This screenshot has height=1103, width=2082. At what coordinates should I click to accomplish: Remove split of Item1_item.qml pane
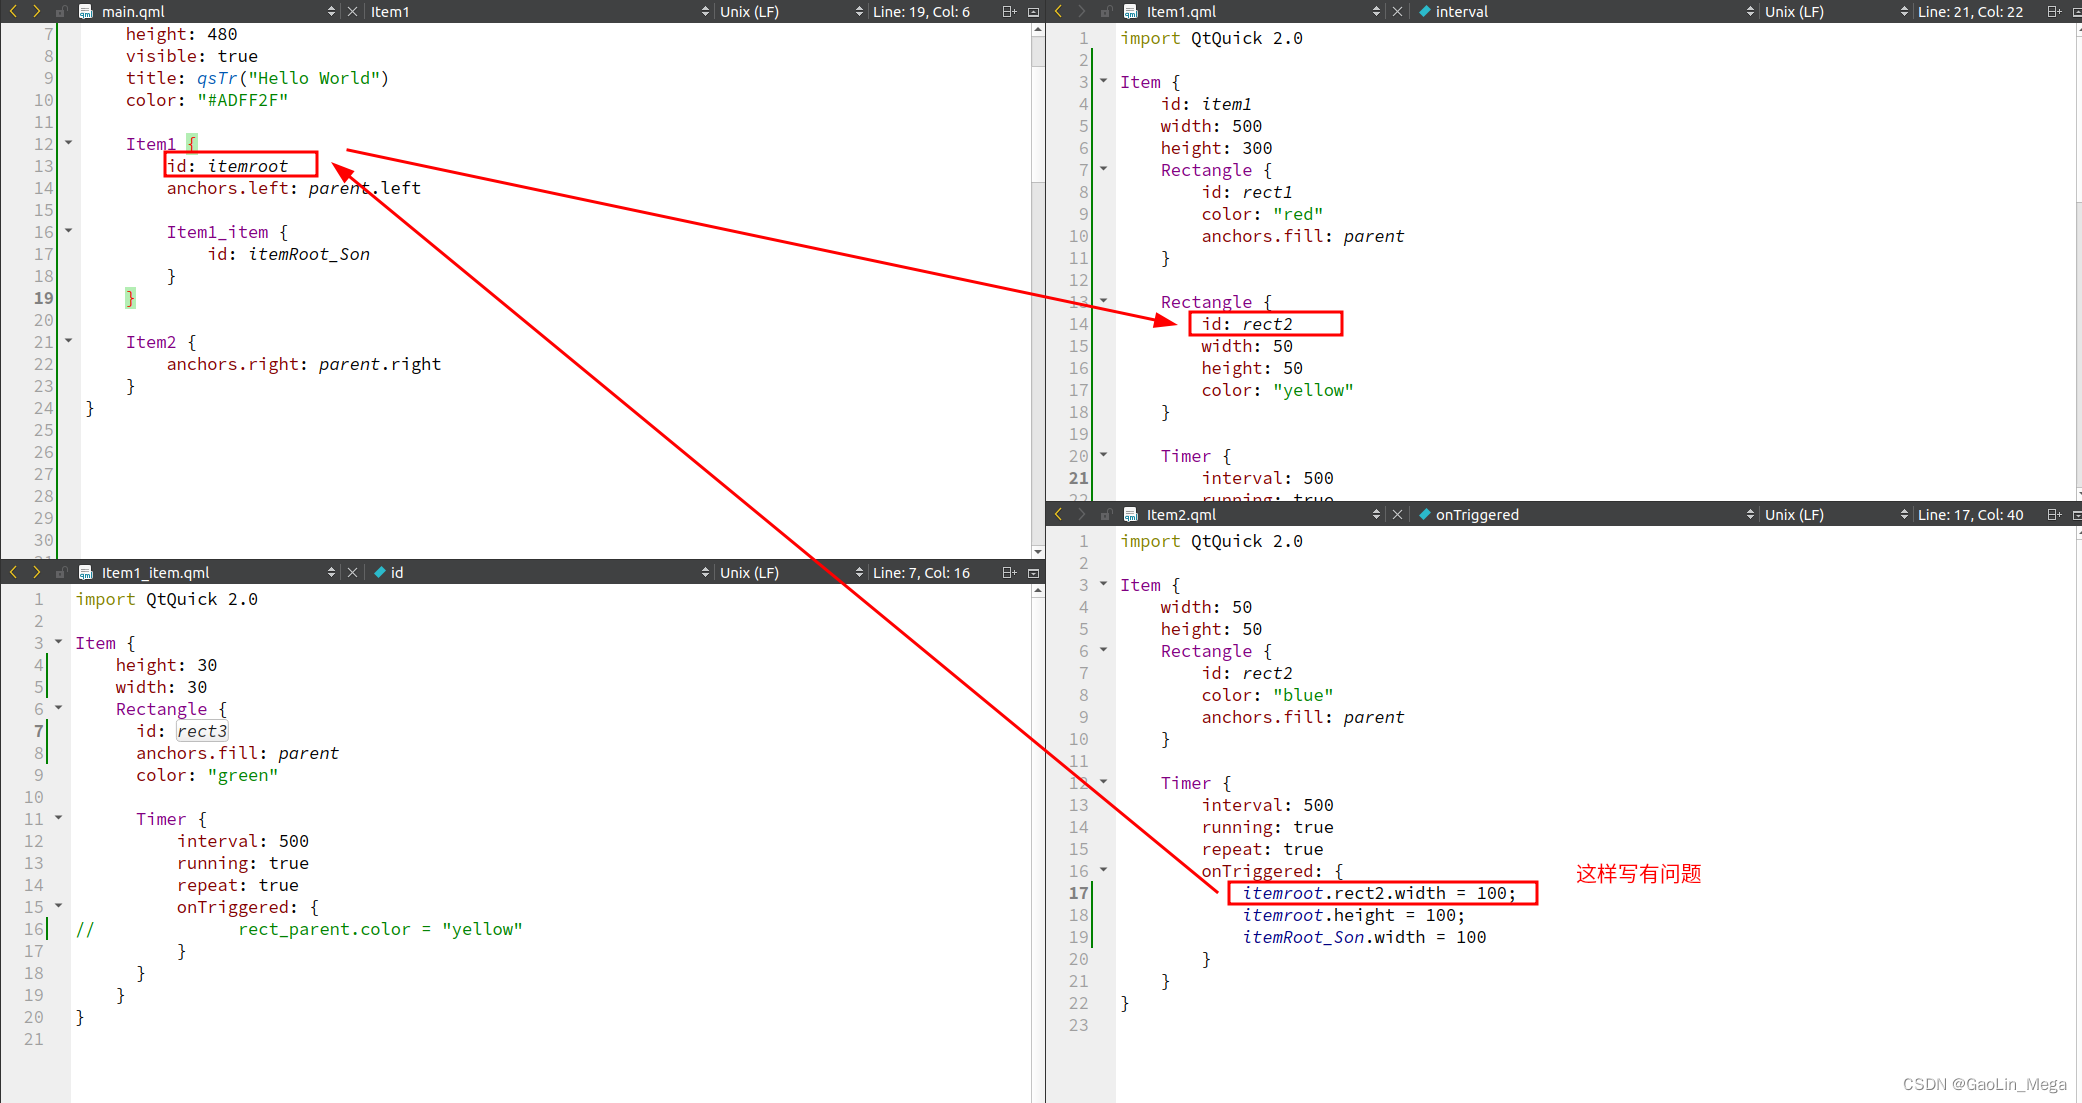pyautogui.click(x=1033, y=573)
